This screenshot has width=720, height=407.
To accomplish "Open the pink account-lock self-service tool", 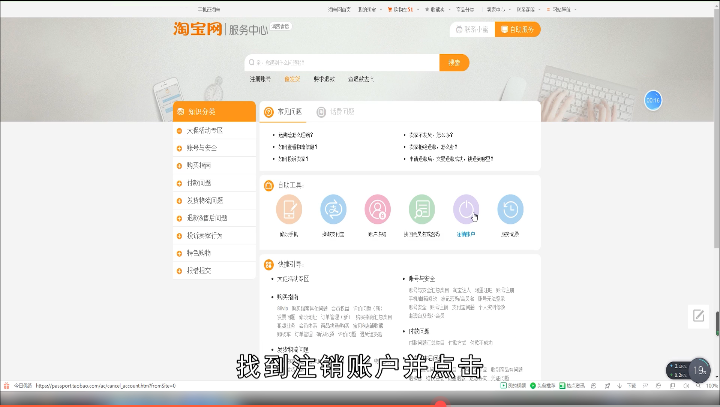I will tap(377, 209).
